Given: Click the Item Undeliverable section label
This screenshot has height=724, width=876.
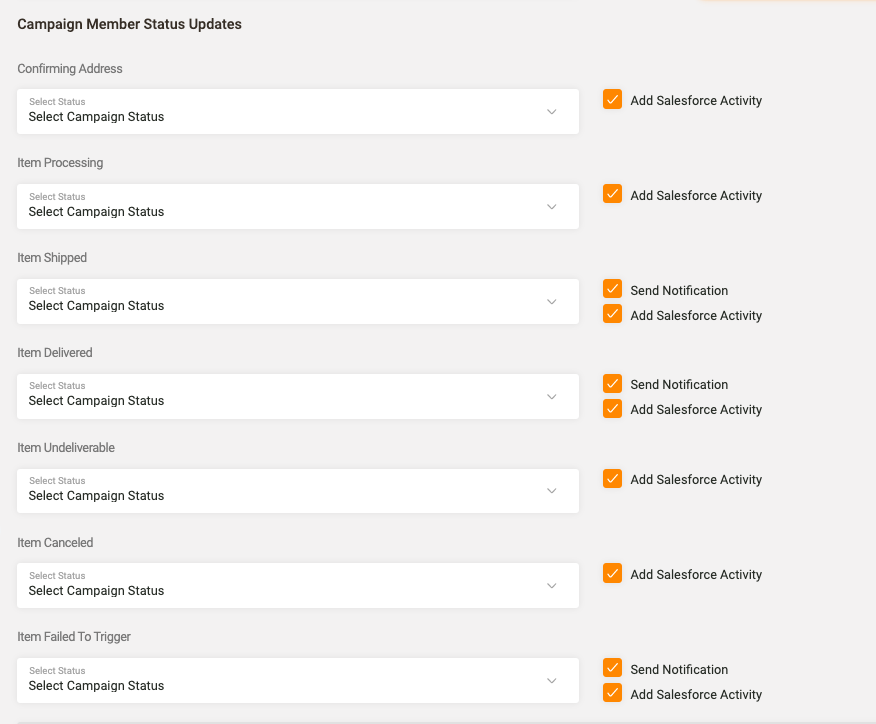Looking at the screenshot, I should pyautogui.click(x=66, y=448).
